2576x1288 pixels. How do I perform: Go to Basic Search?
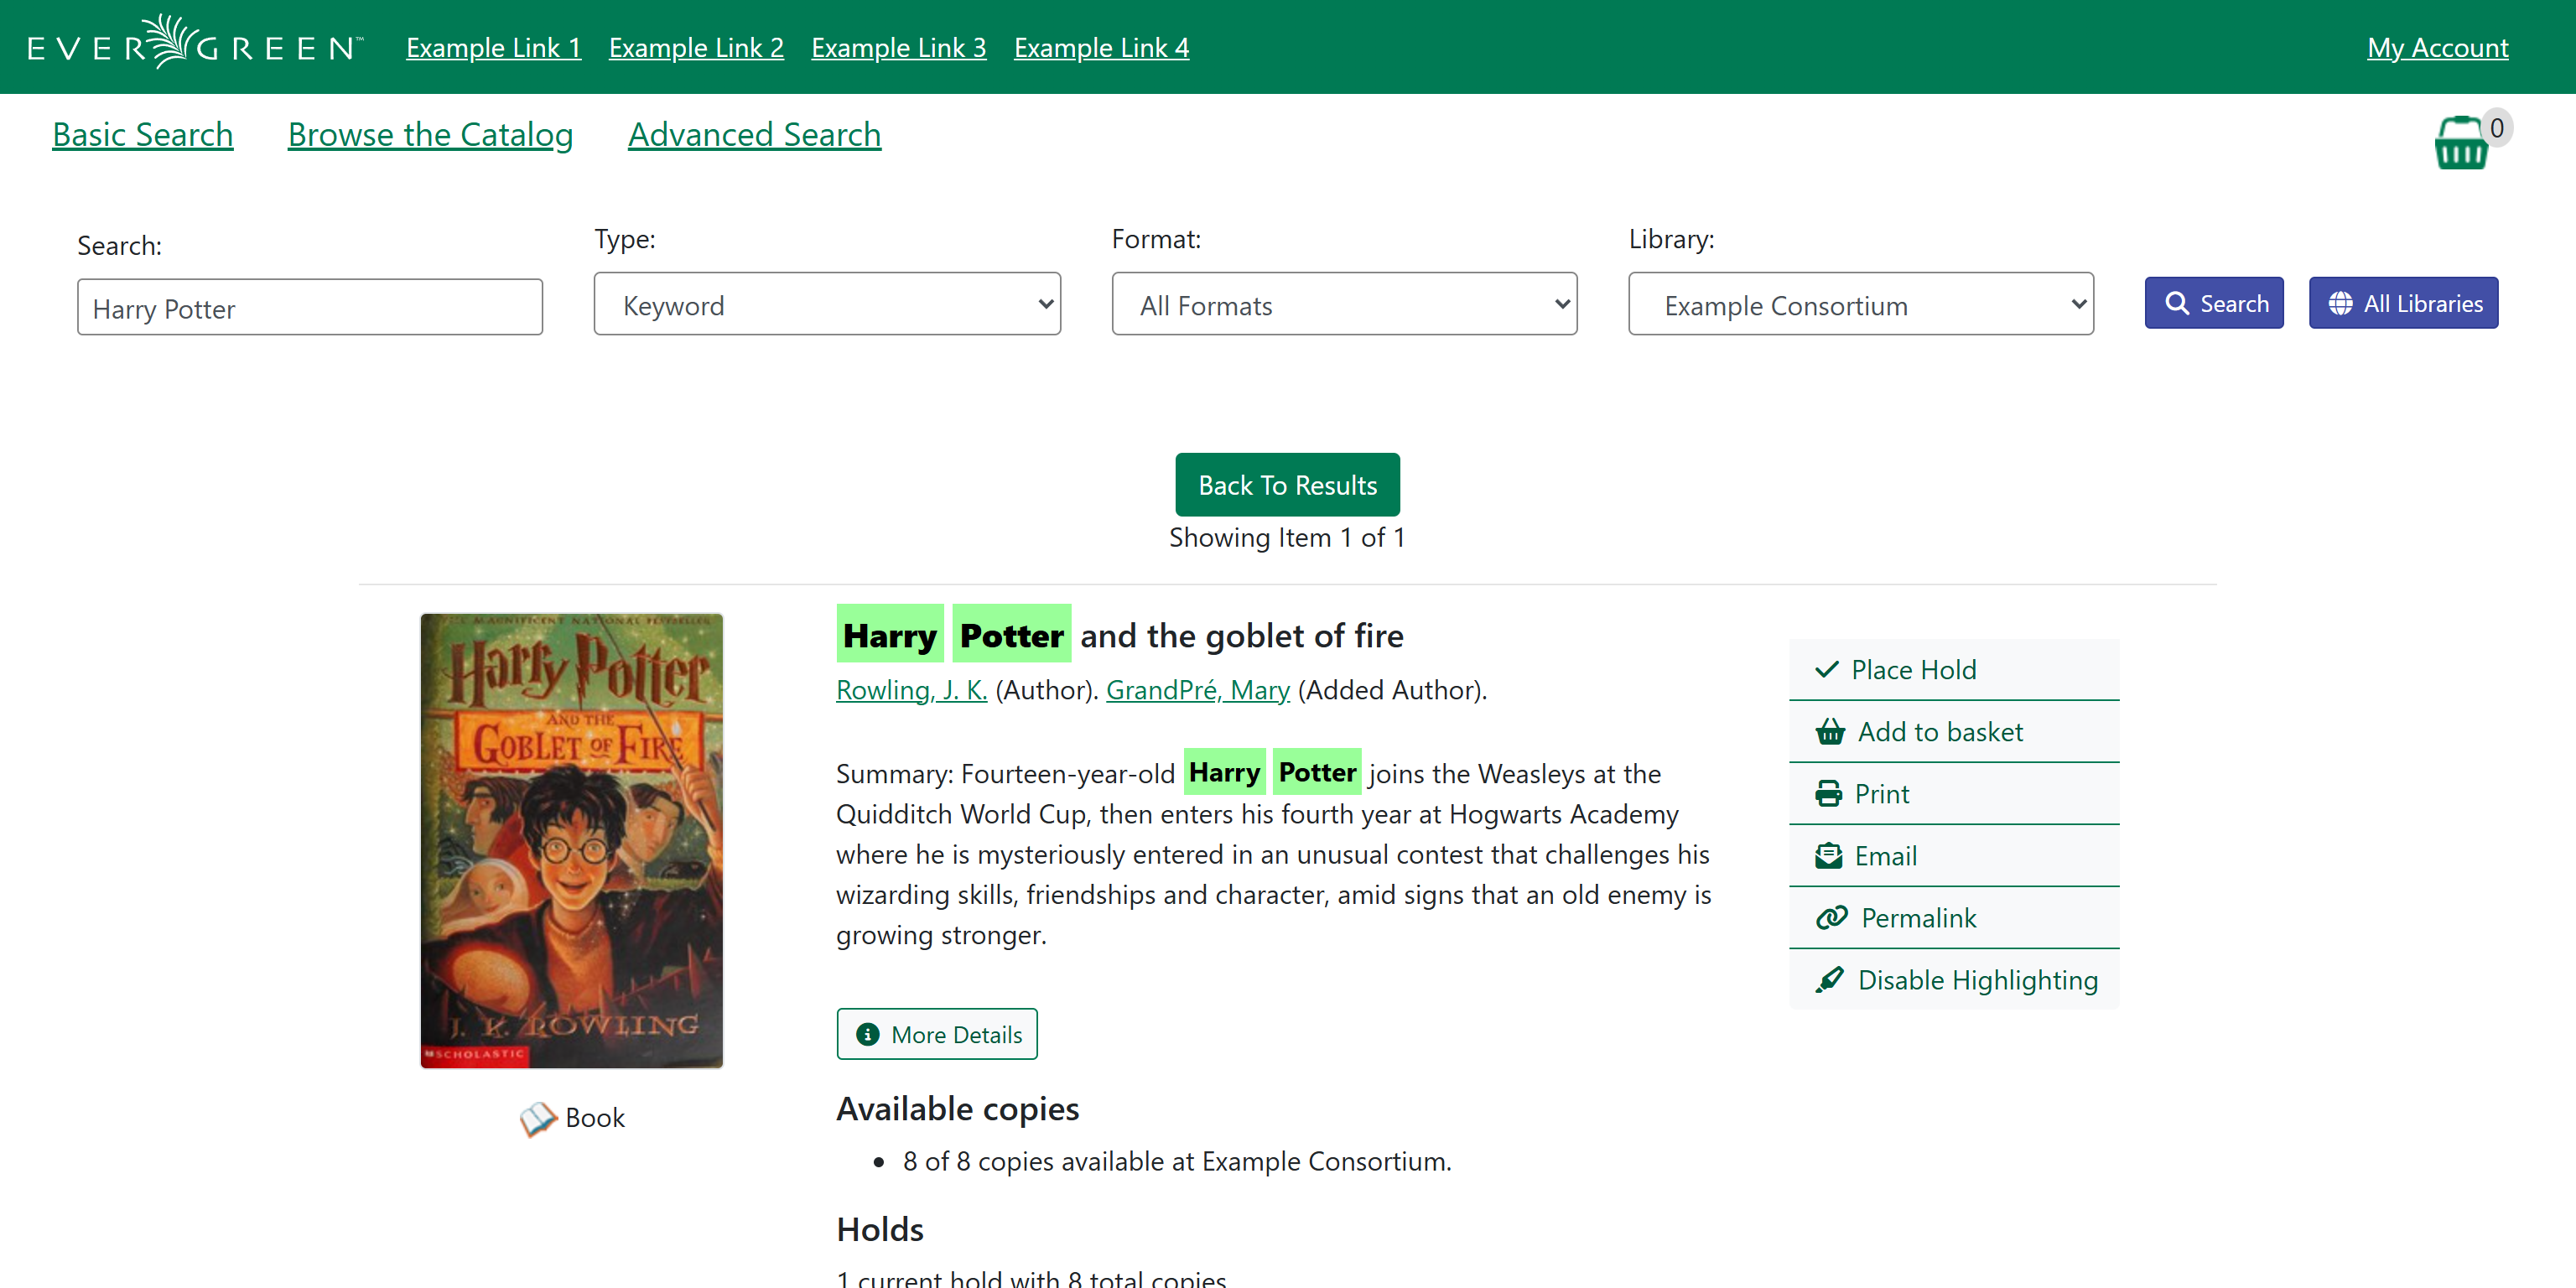point(142,134)
